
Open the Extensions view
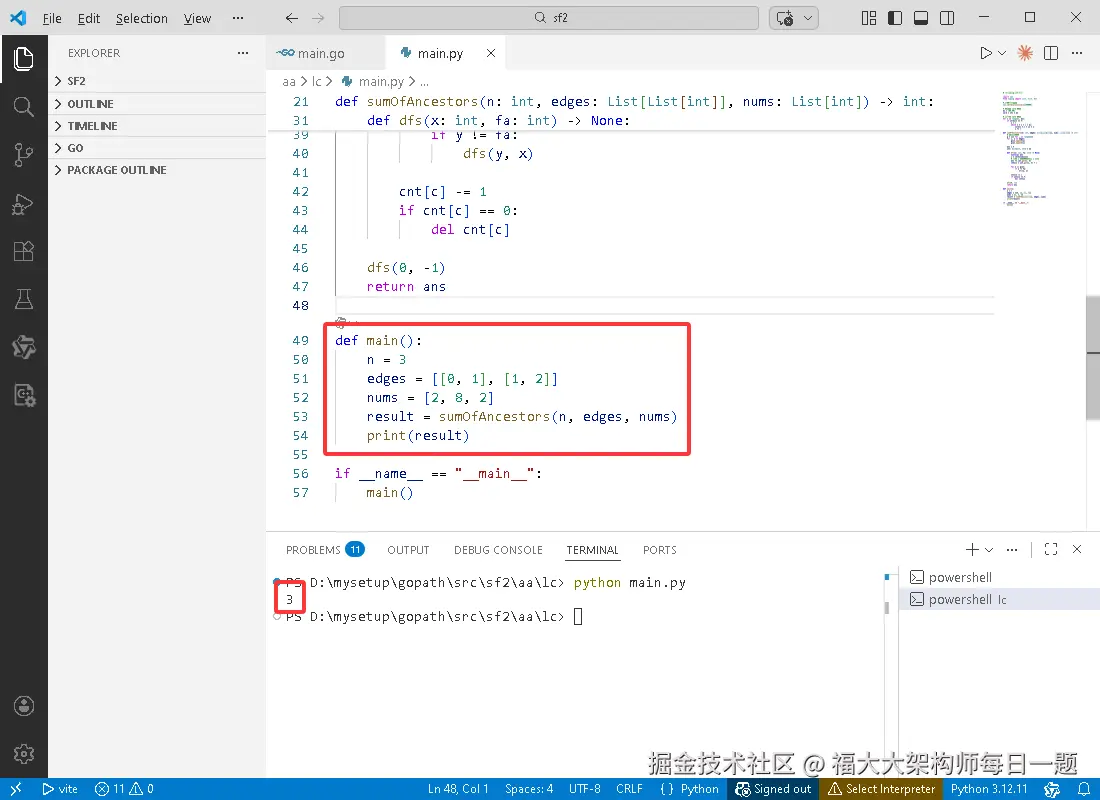[x=23, y=251]
